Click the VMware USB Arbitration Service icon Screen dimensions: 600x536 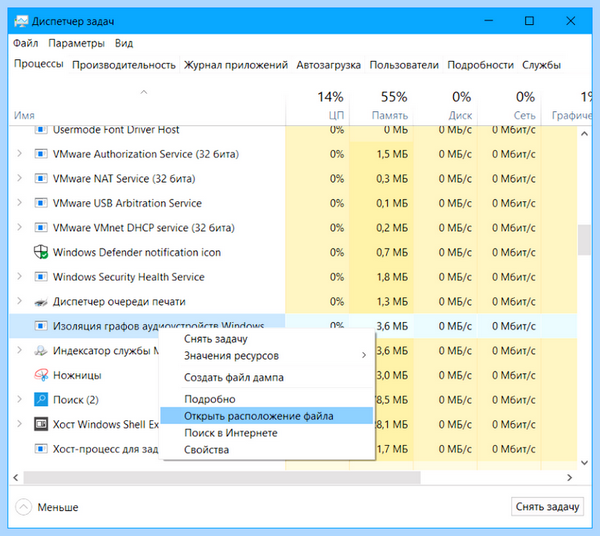coord(41,203)
